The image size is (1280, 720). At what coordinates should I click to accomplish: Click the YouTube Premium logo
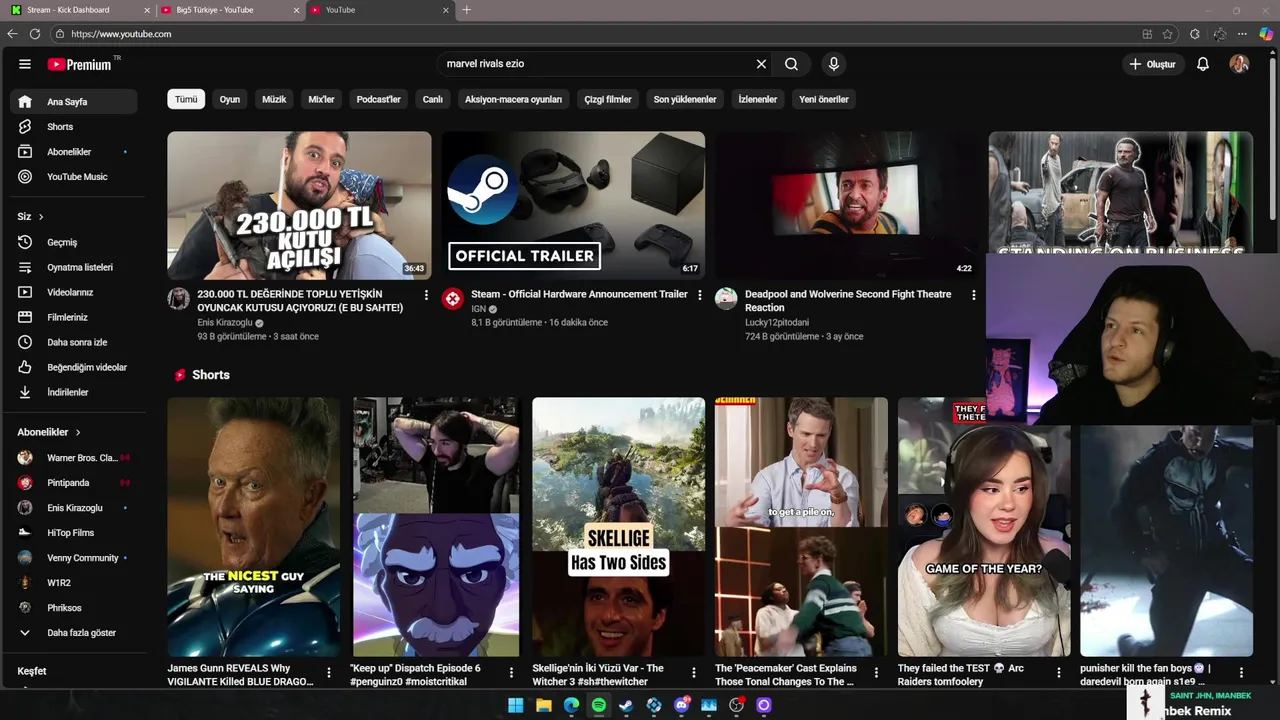pos(82,64)
